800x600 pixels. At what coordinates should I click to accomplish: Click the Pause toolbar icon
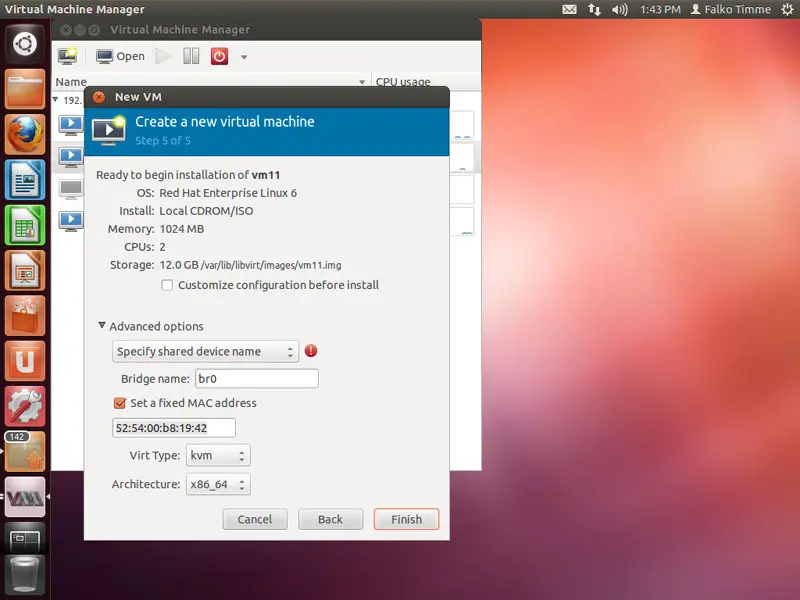[191, 56]
